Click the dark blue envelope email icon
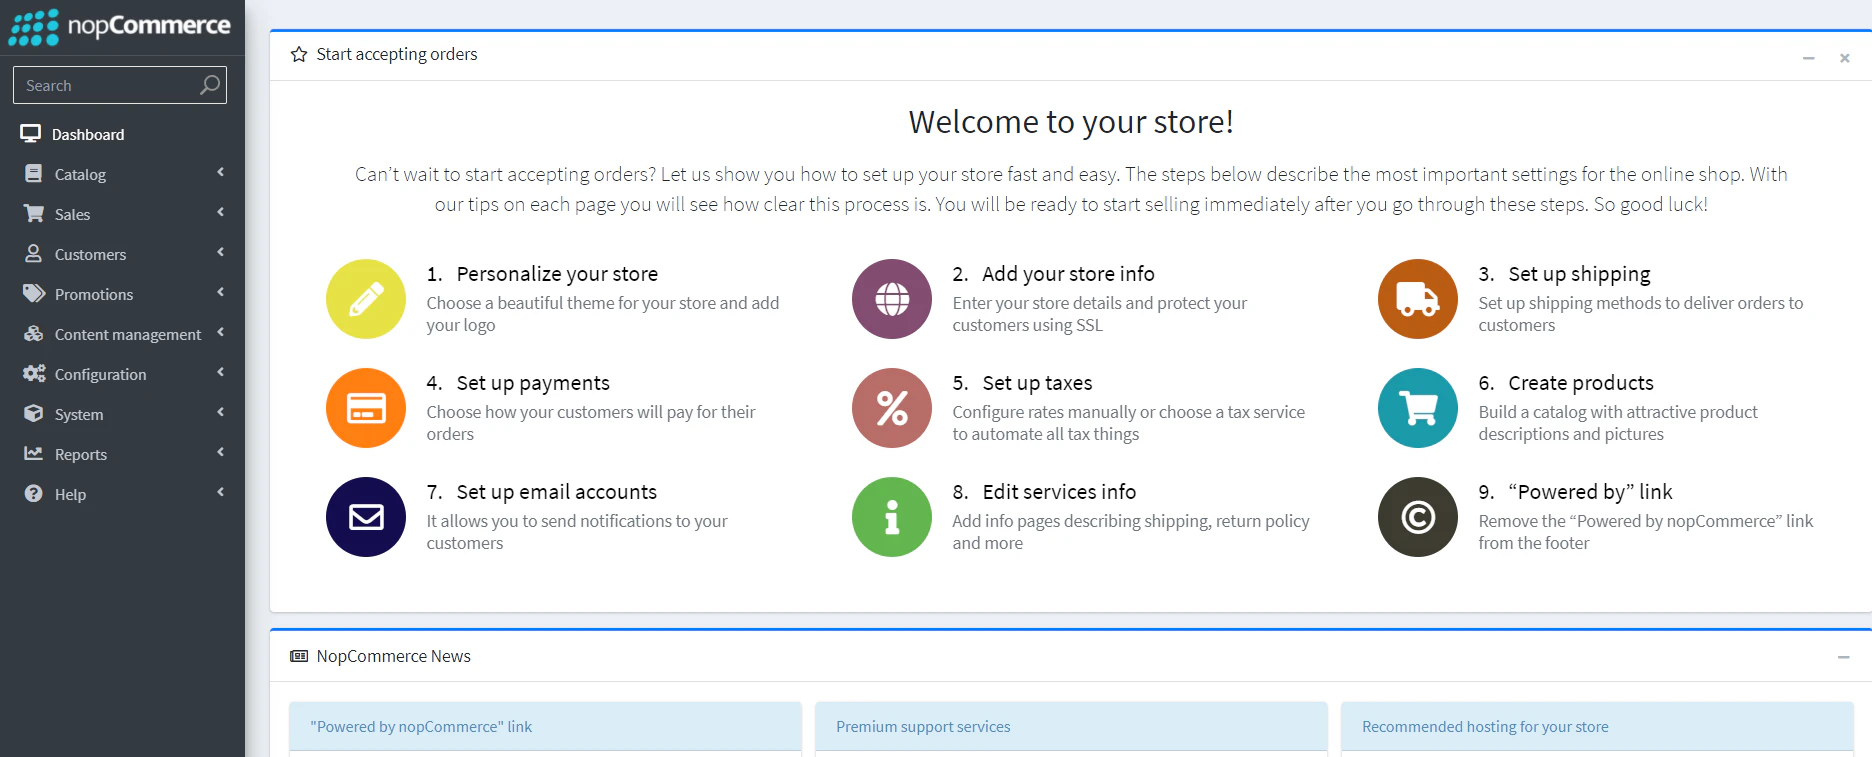This screenshot has height=757, width=1872. click(x=366, y=517)
